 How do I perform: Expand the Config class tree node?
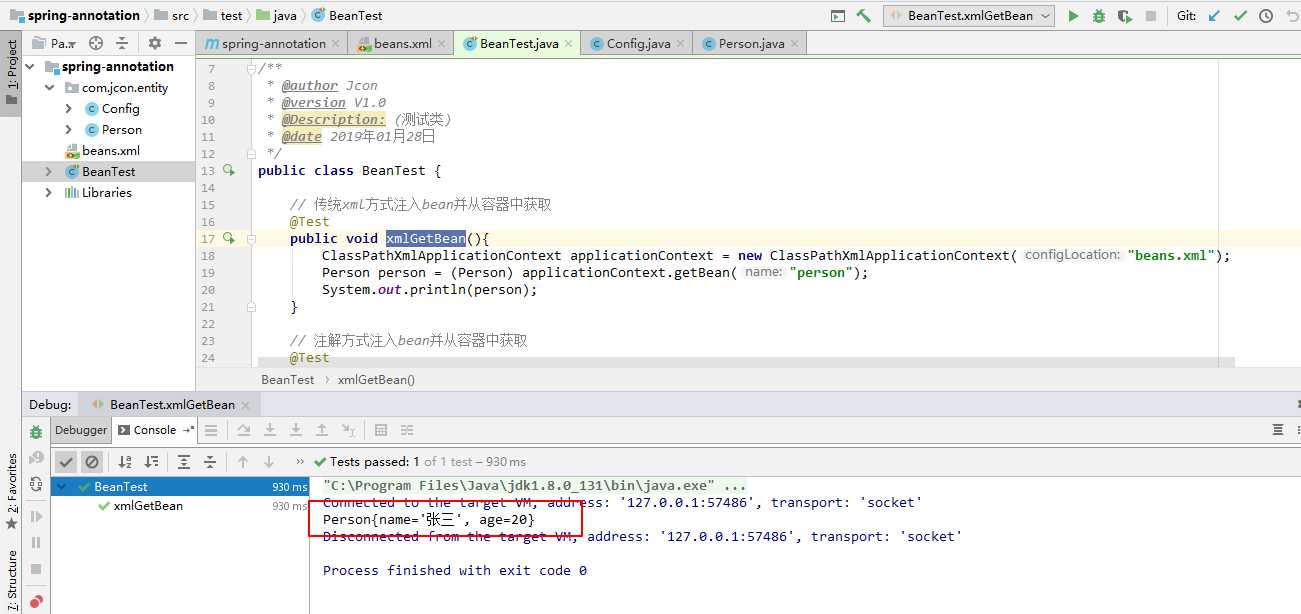[69, 109]
